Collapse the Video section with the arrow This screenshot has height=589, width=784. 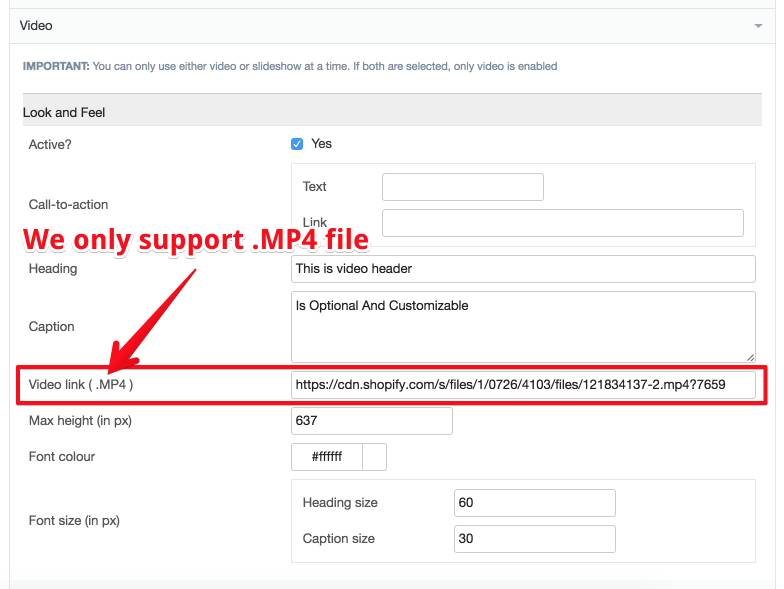[x=758, y=26]
